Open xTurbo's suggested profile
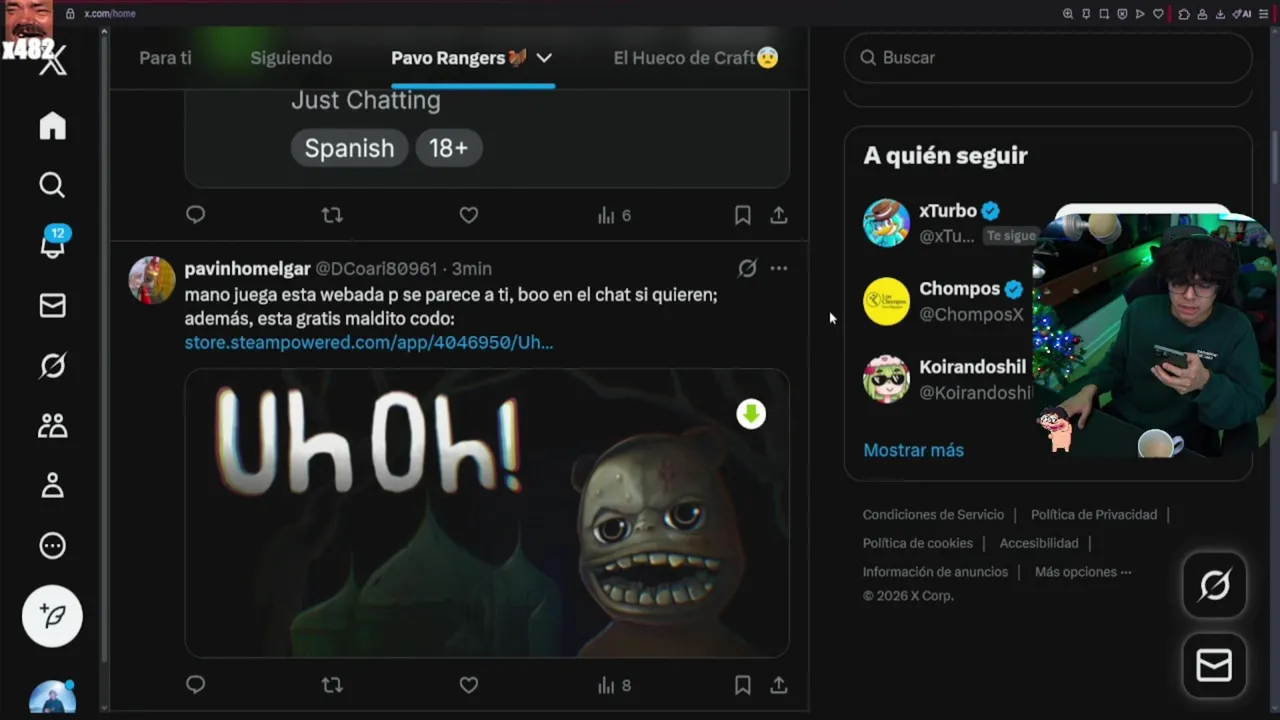Image resolution: width=1280 pixels, height=720 pixels. click(x=950, y=223)
